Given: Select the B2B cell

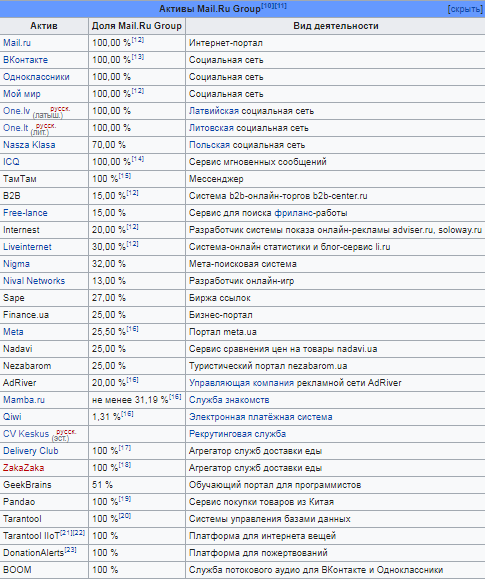Looking at the screenshot, I should pos(44,196).
